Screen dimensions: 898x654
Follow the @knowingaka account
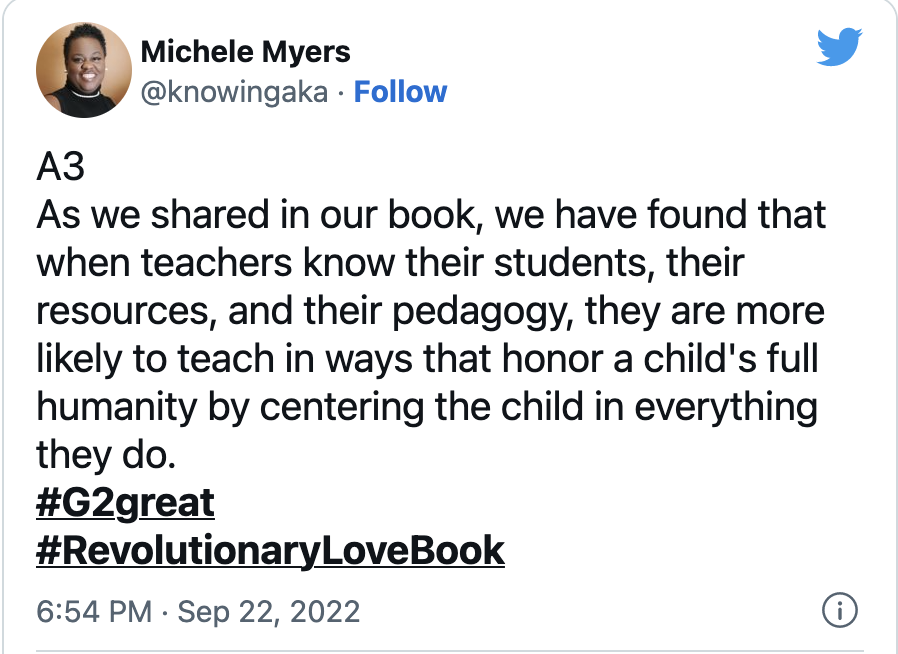(400, 92)
